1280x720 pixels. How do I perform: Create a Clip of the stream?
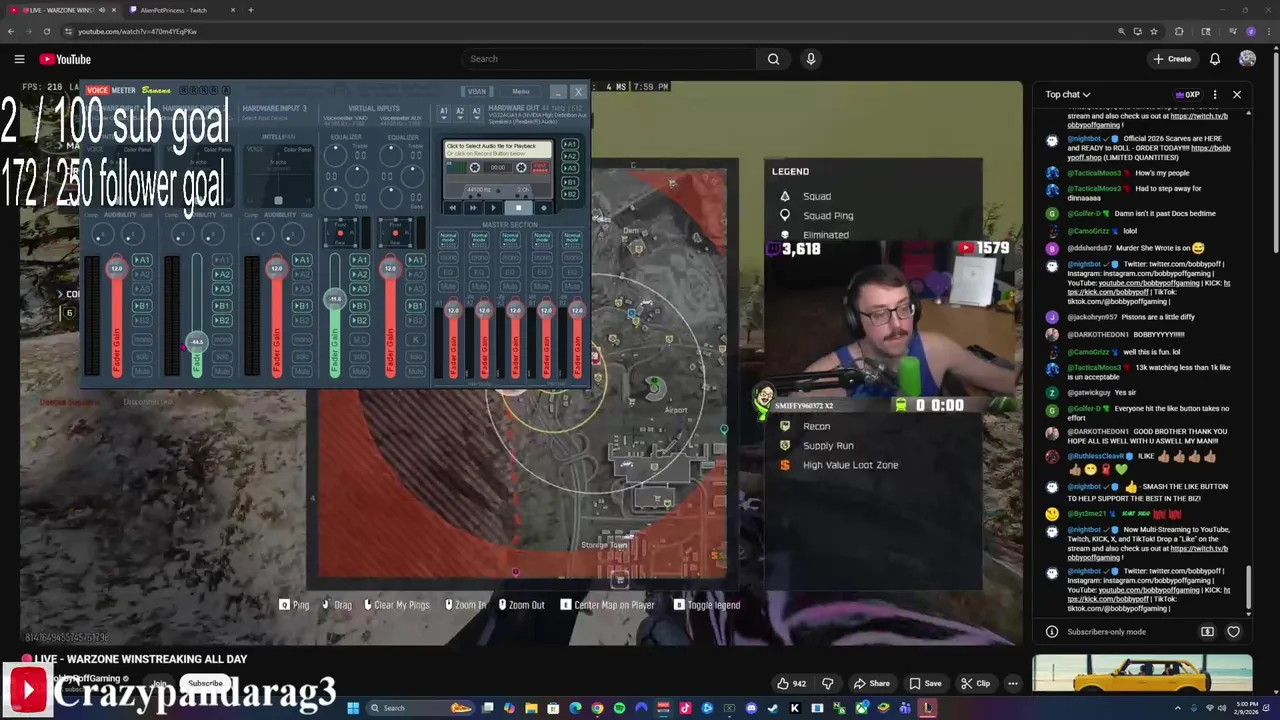pyautogui.click(x=975, y=684)
